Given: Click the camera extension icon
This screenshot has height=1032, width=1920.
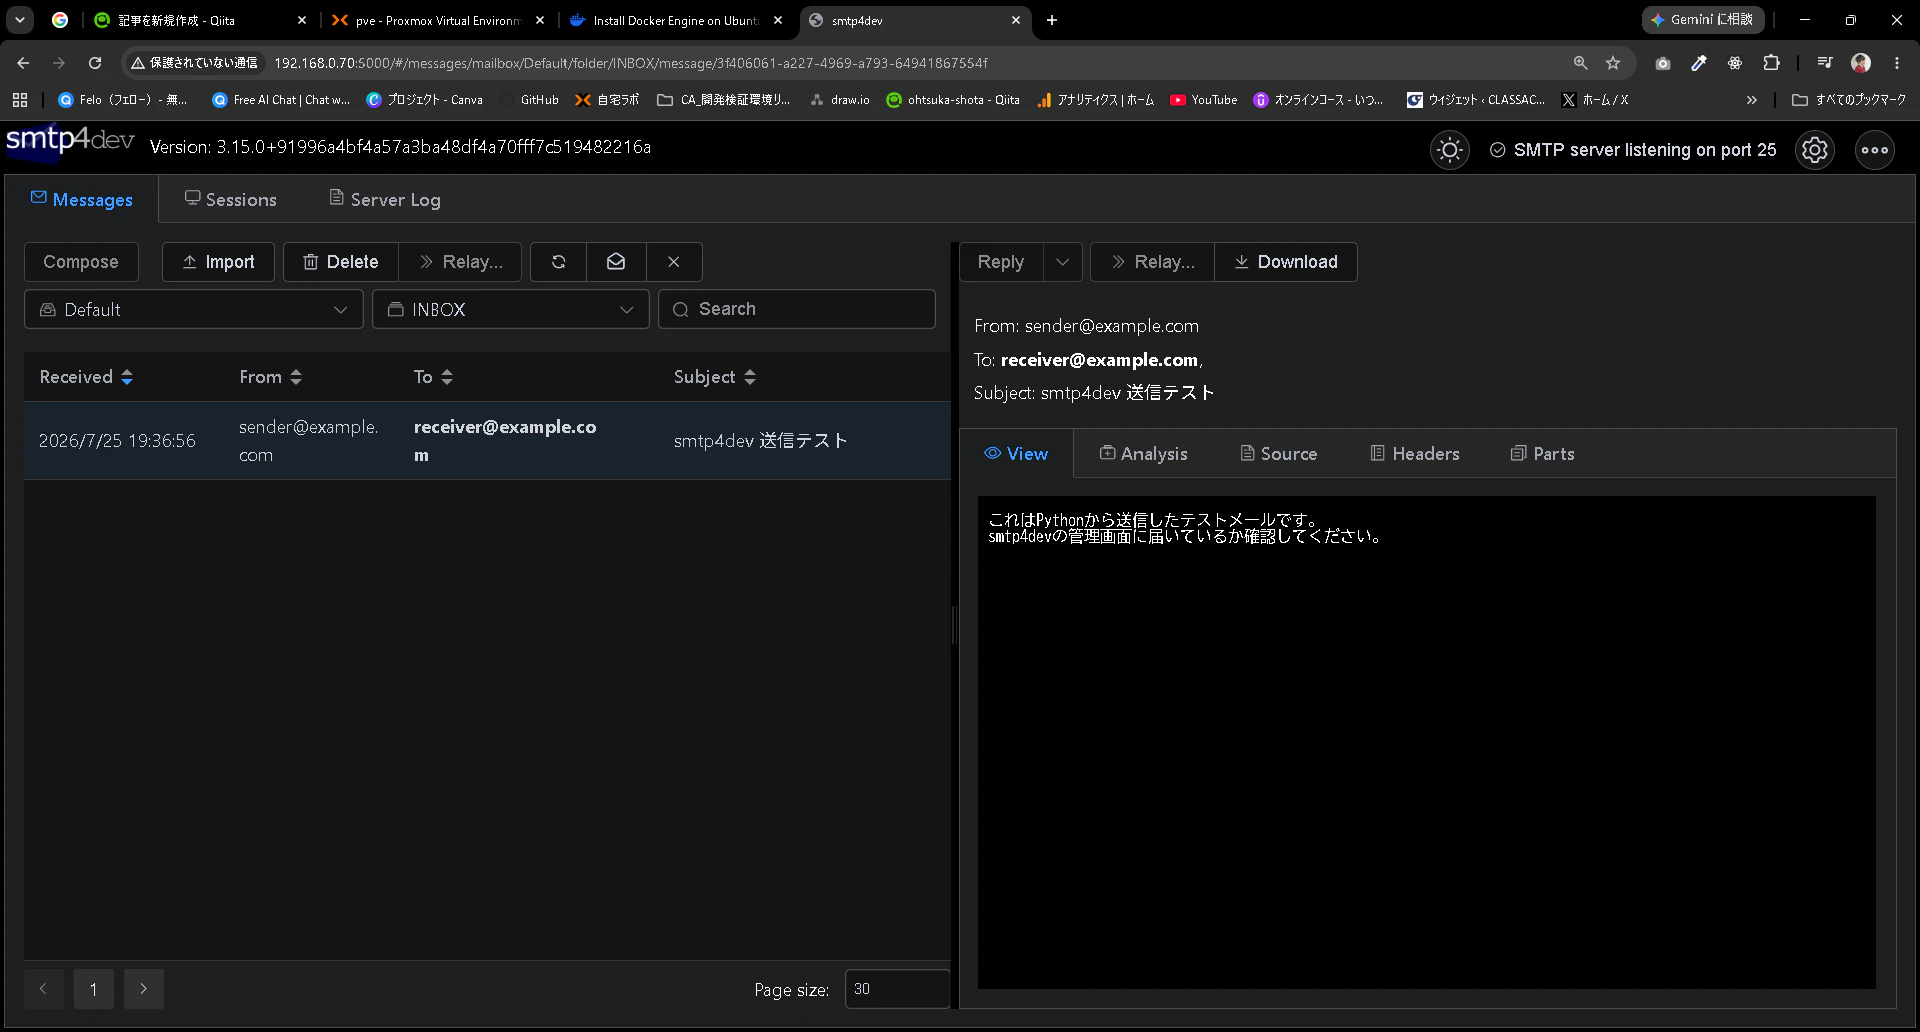Looking at the screenshot, I should (1663, 63).
